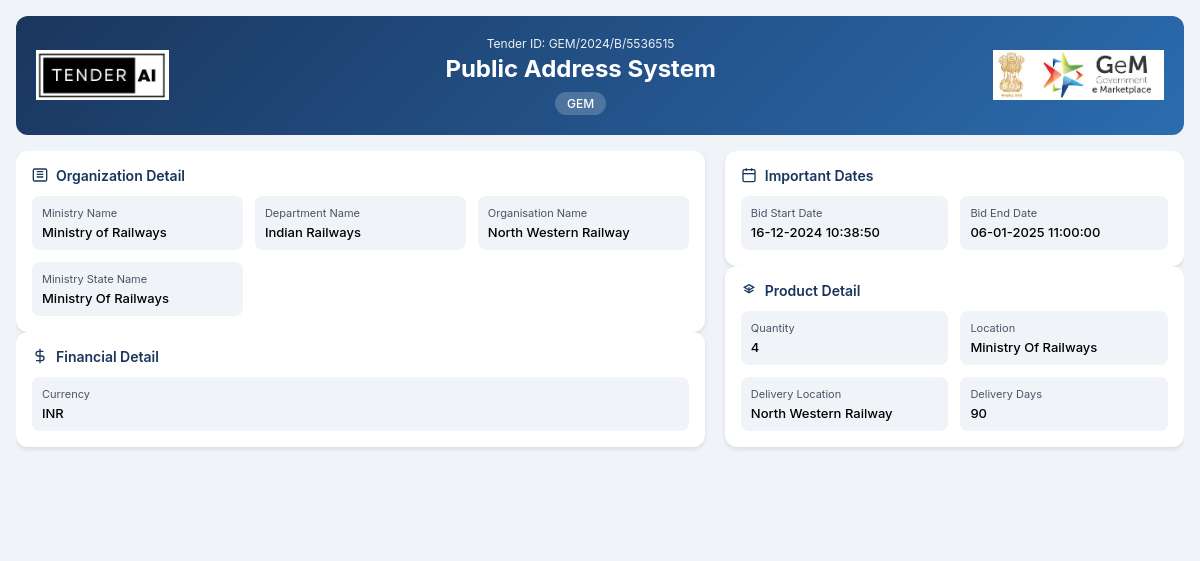Screen dimensions: 1200x561
Task: Click the Currency value INR
Action: 53,414
